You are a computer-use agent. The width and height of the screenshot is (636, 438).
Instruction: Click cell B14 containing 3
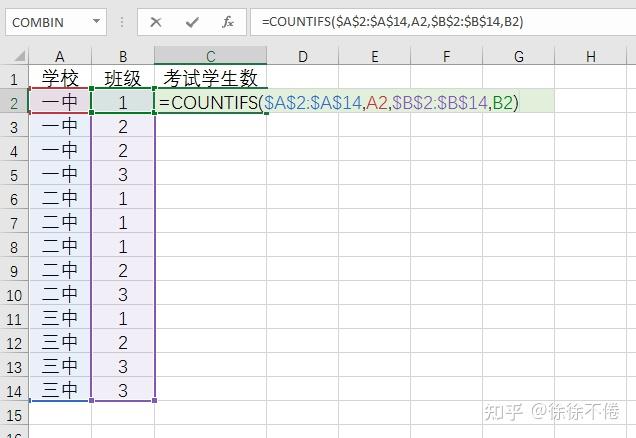[x=123, y=389]
